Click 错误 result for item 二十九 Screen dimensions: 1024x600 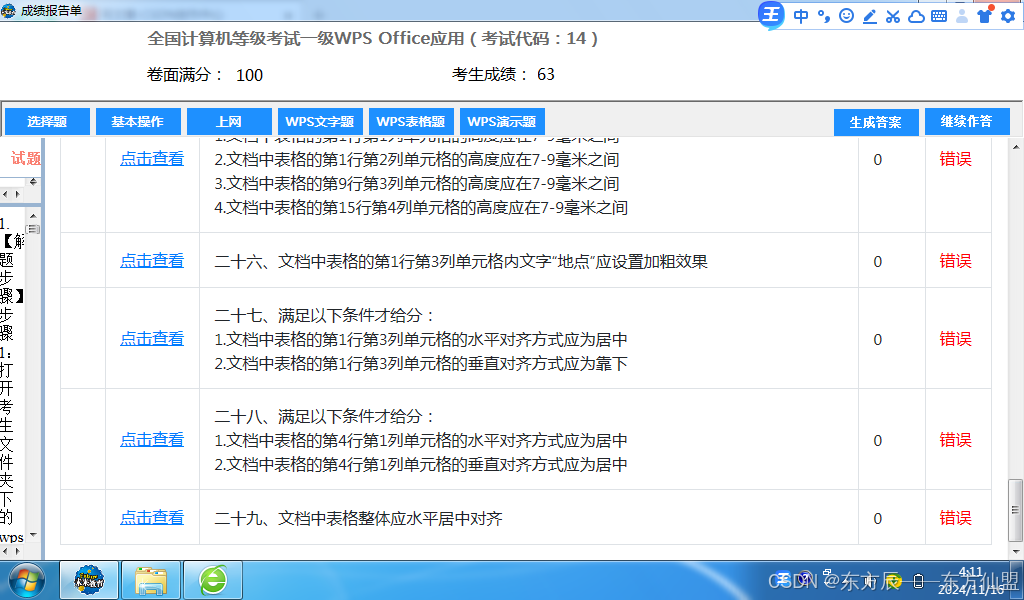coord(955,517)
